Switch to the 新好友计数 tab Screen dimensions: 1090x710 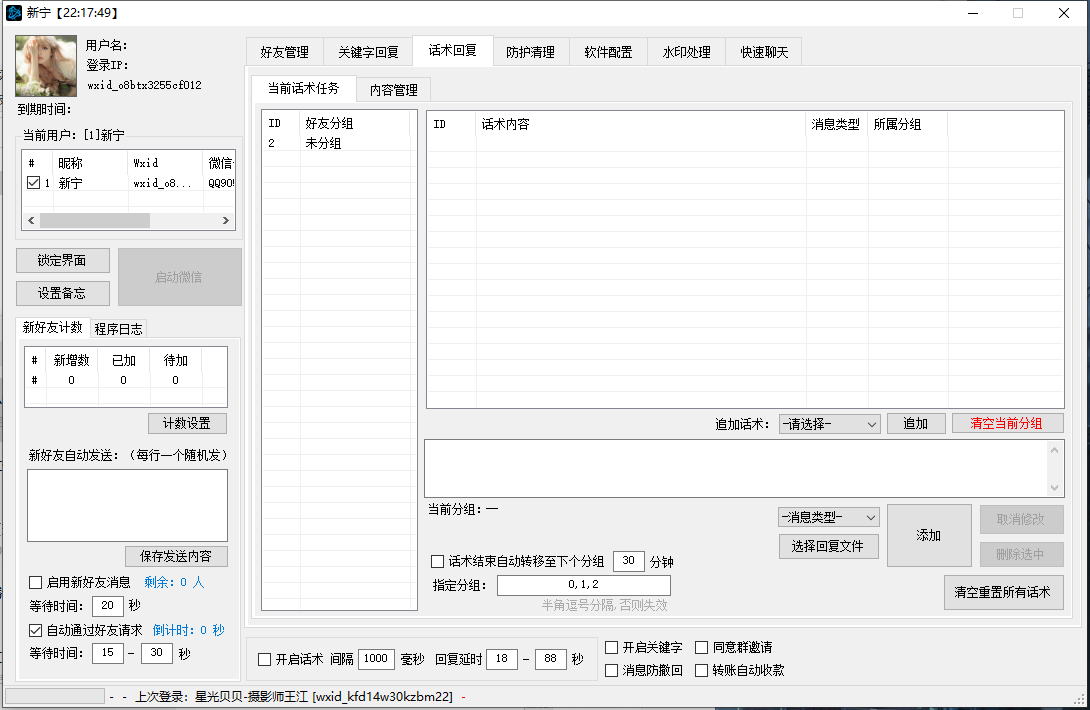[53, 327]
